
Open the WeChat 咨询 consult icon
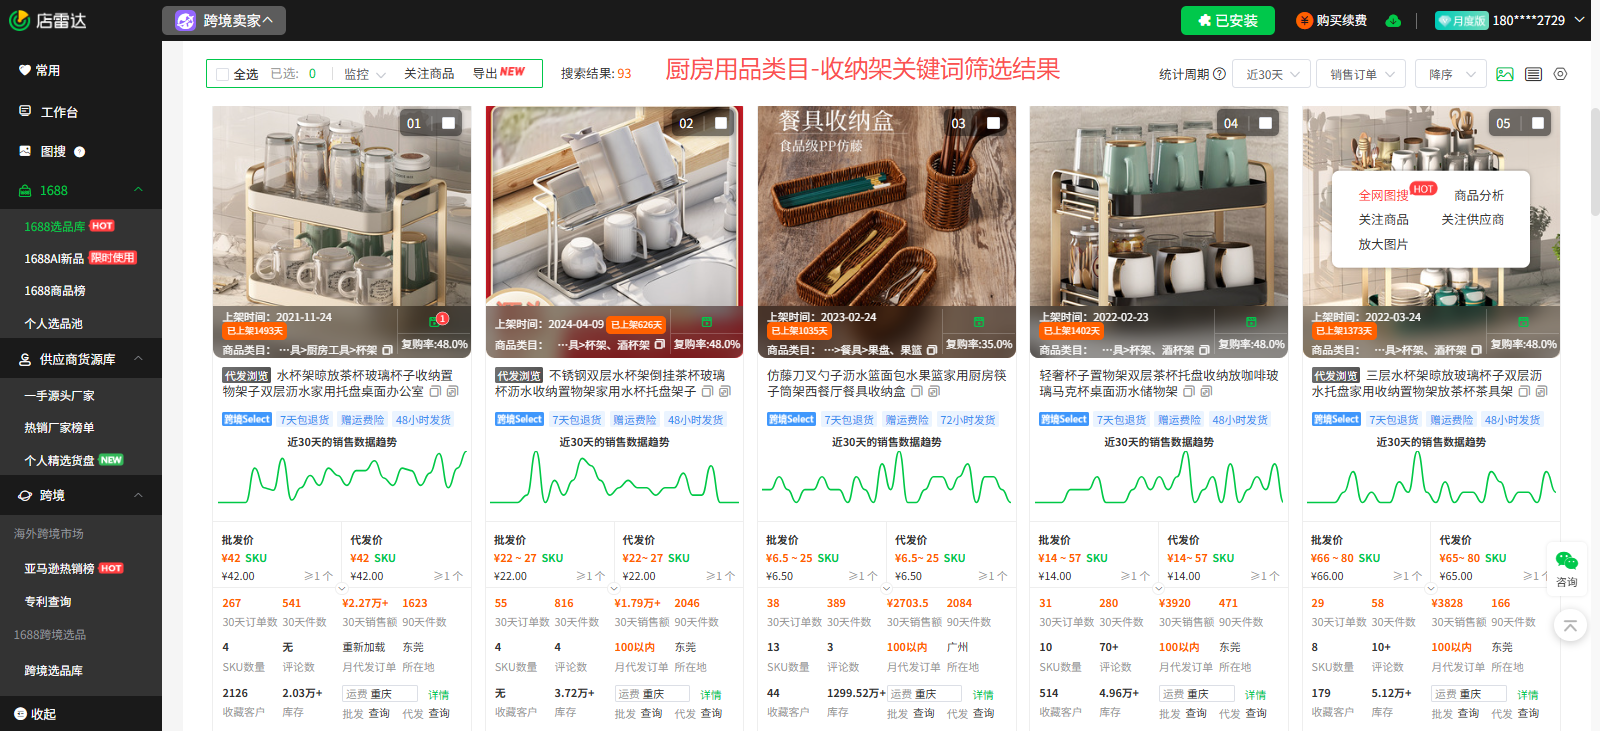(x=1566, y=567)
